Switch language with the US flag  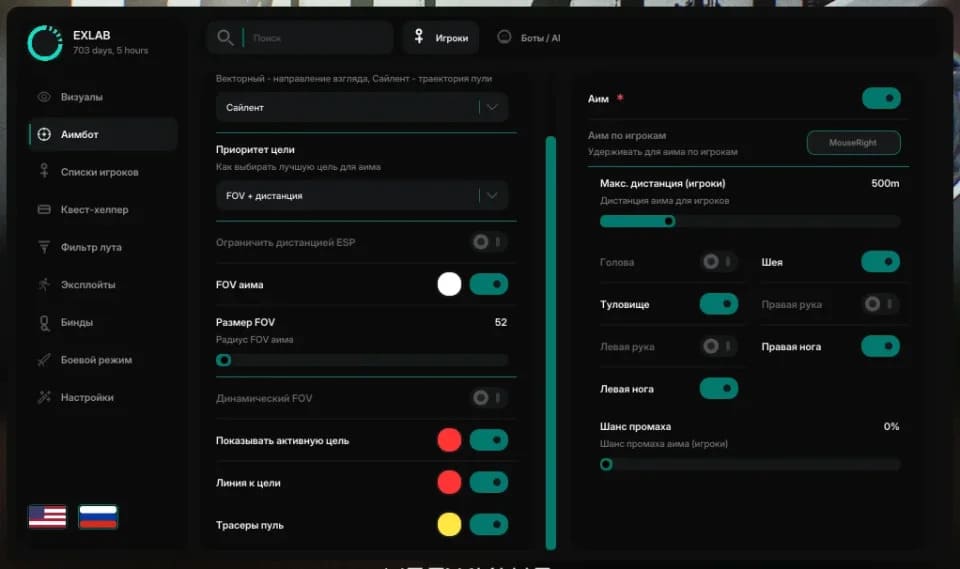tap(47, 516)
